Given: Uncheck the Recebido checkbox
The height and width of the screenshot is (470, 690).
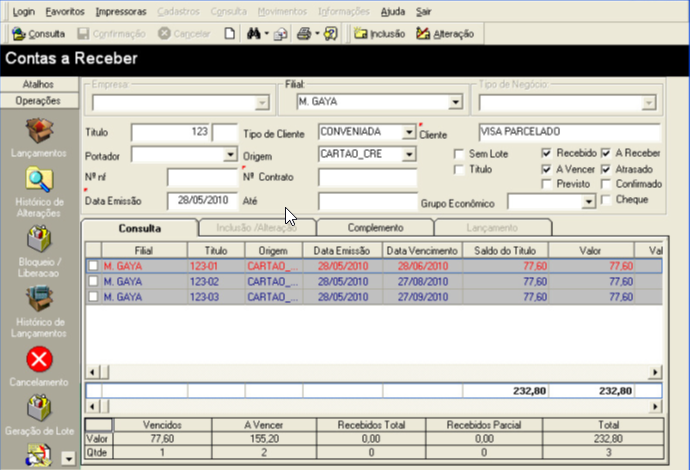Looking at the screenshot, I should 547,153.
